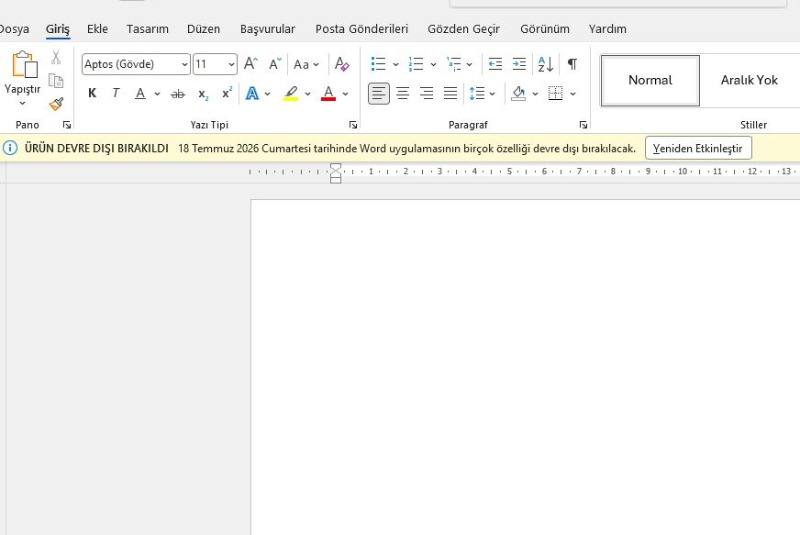The image size is (800, 535).
Task: Toggle italic (T) formatting
Action: coord(116,93)
